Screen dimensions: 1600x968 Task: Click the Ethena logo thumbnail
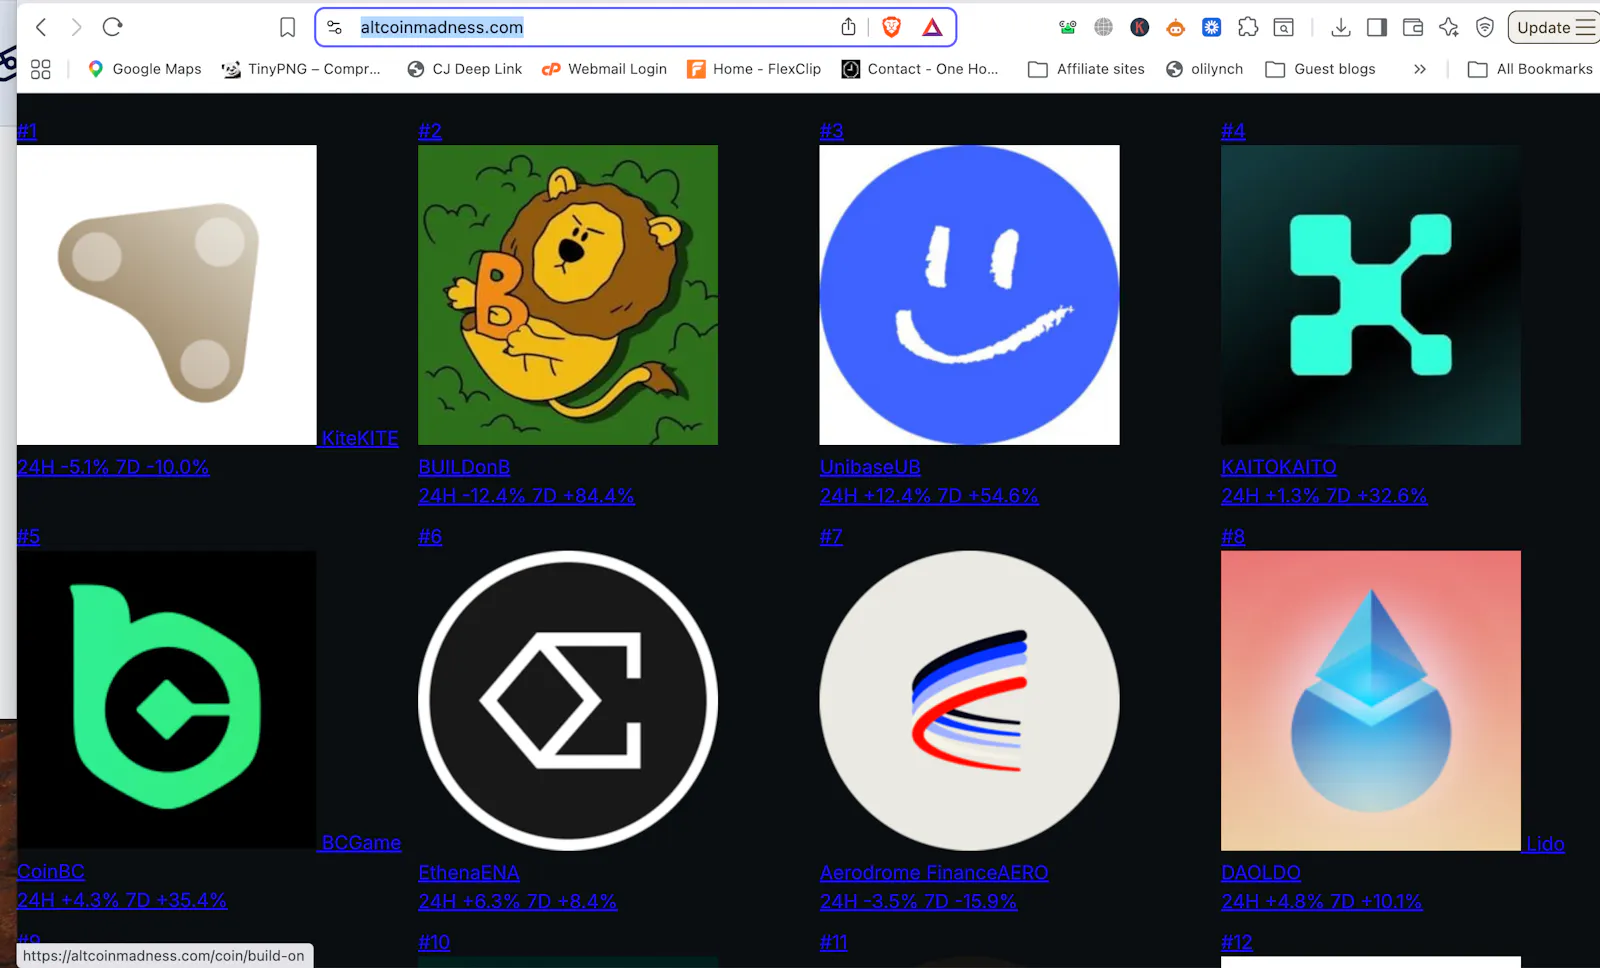[x=568, y=700]
